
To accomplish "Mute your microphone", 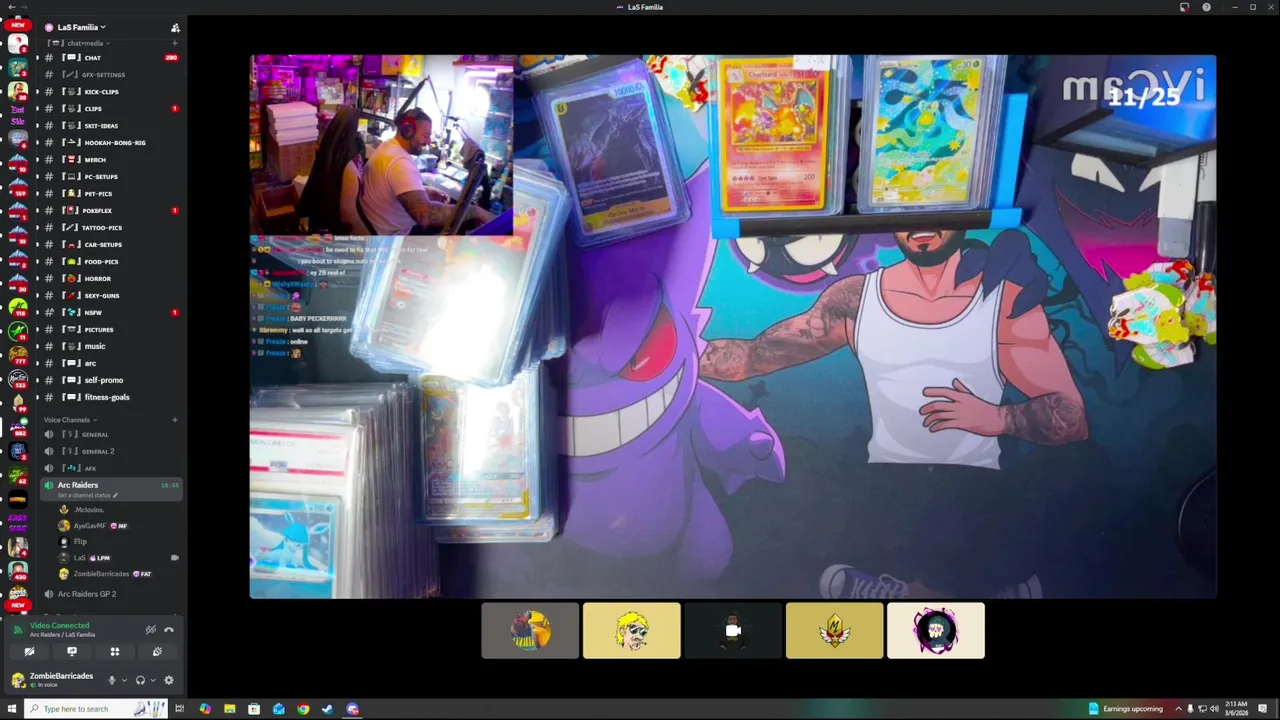I will [x=112, y=680].
